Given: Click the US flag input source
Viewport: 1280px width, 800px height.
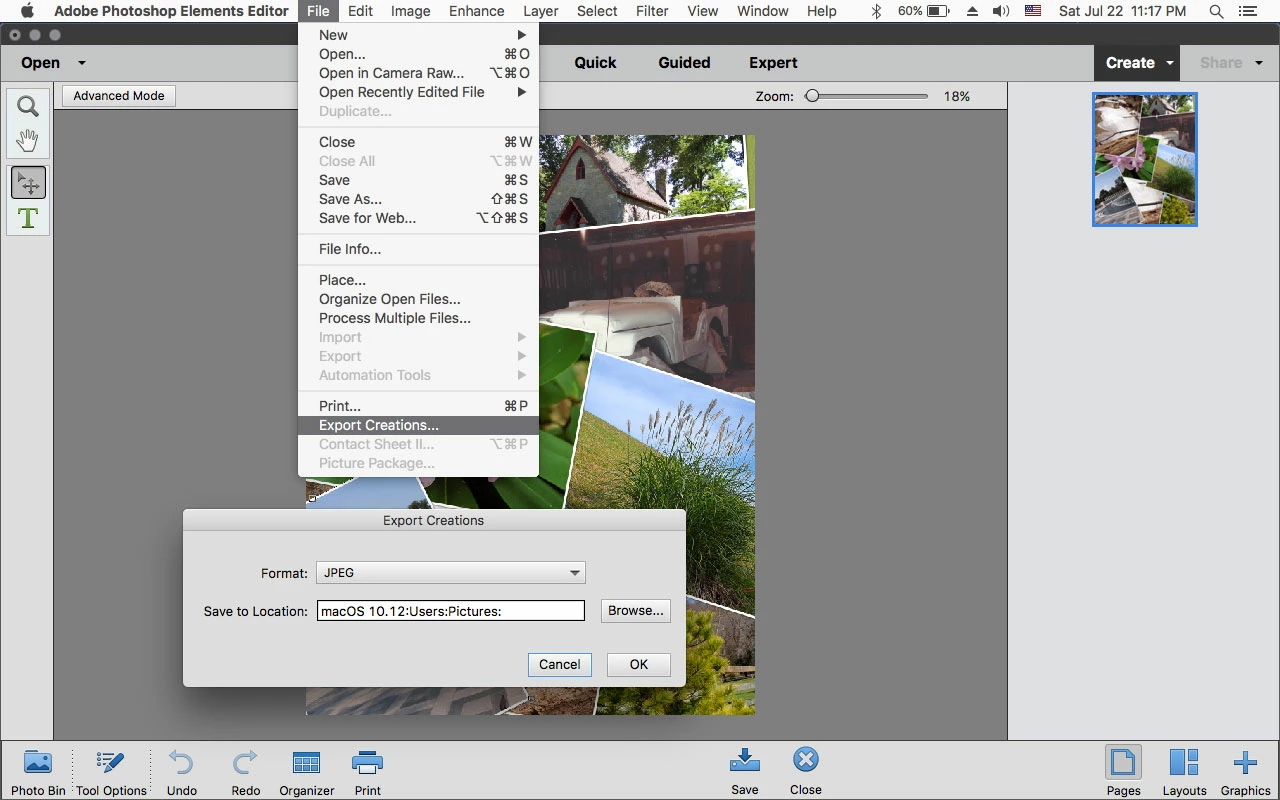Looking at the screenshot, I should tap(1034, 11).
